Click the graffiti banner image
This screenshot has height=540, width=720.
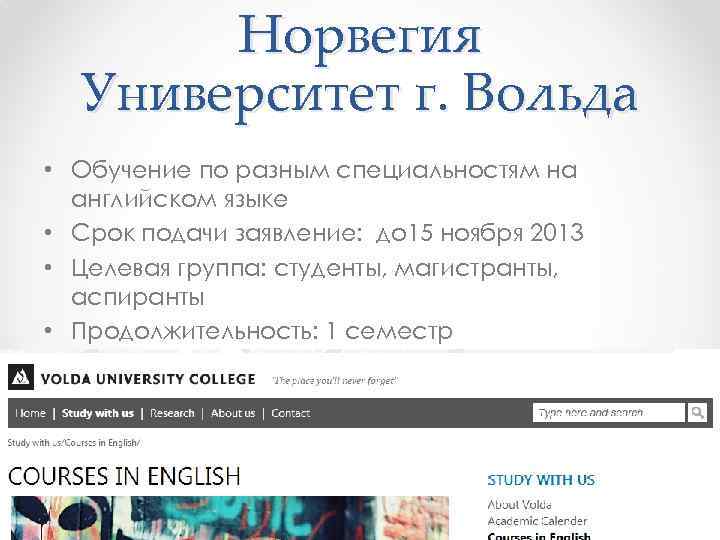click(230, 518)
